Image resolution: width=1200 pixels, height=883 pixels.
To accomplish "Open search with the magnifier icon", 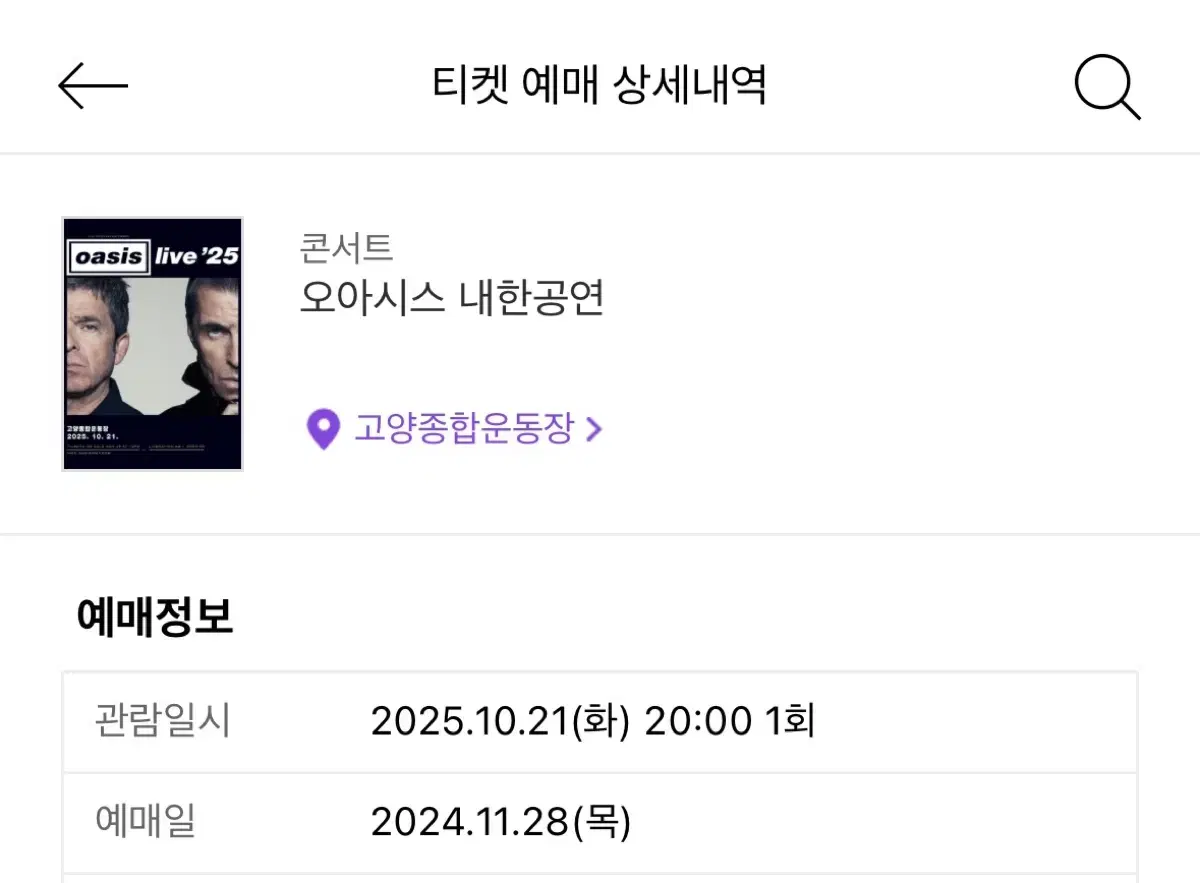I will click(x=1107, y=88).
